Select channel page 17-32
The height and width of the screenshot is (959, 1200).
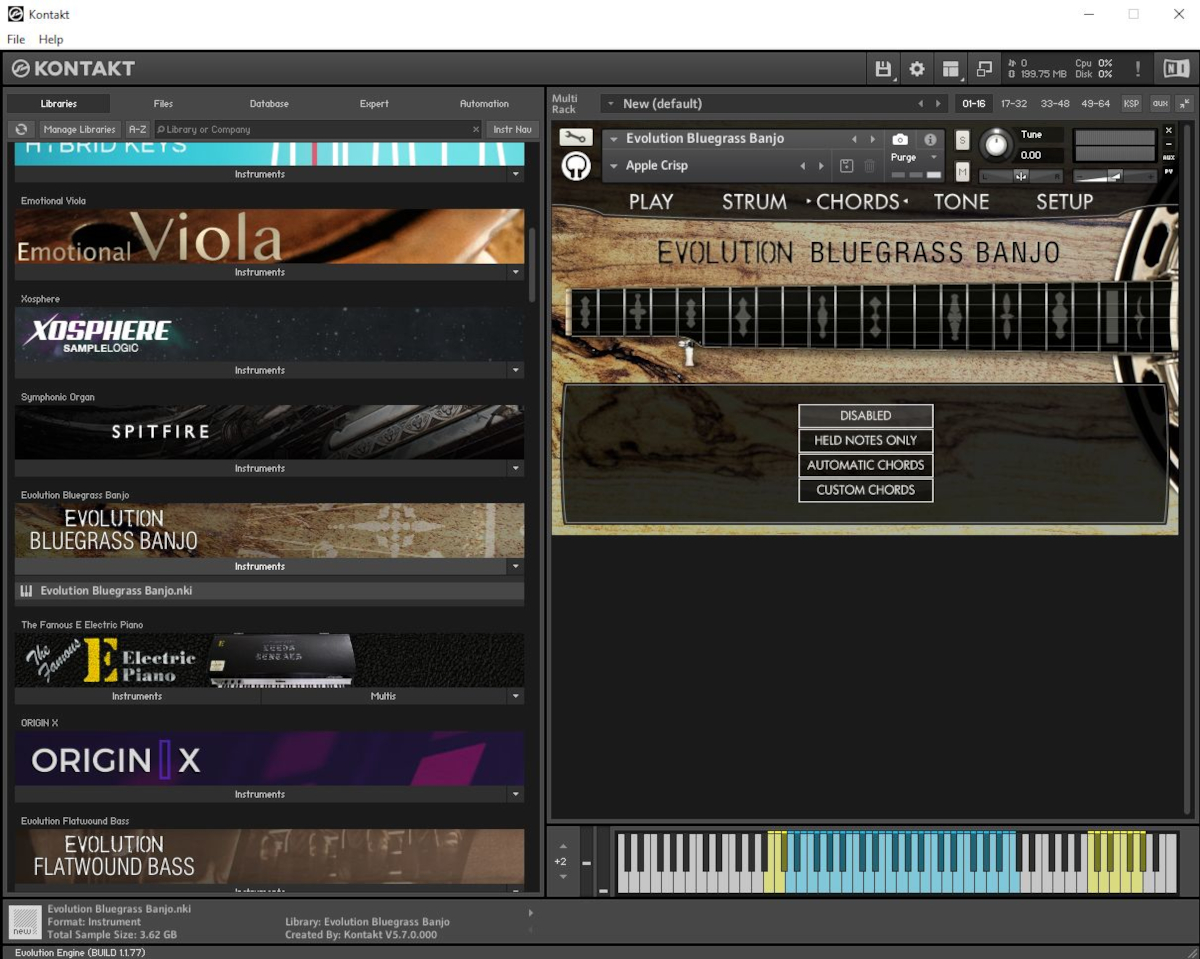[x=1013, y=104]
